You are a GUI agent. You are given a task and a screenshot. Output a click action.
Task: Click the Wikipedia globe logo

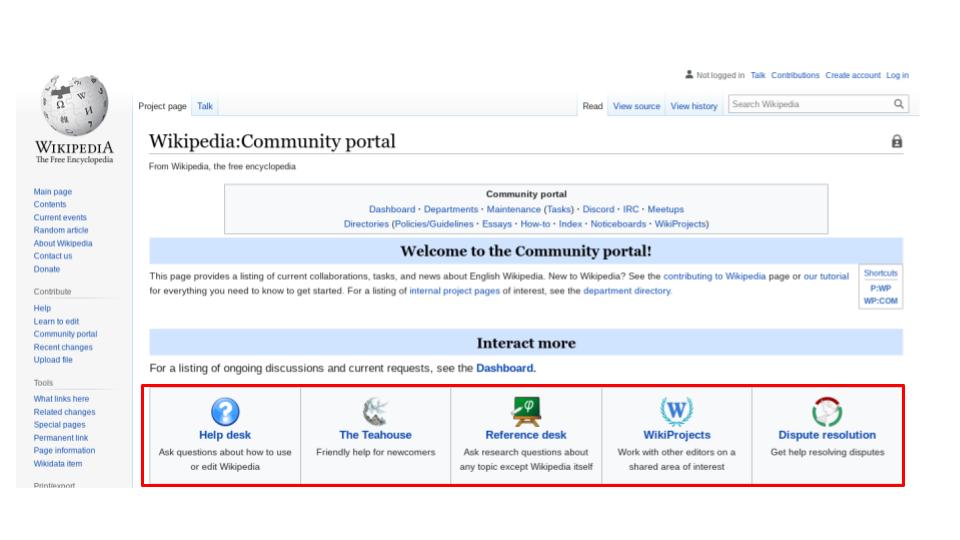[74, 105]
